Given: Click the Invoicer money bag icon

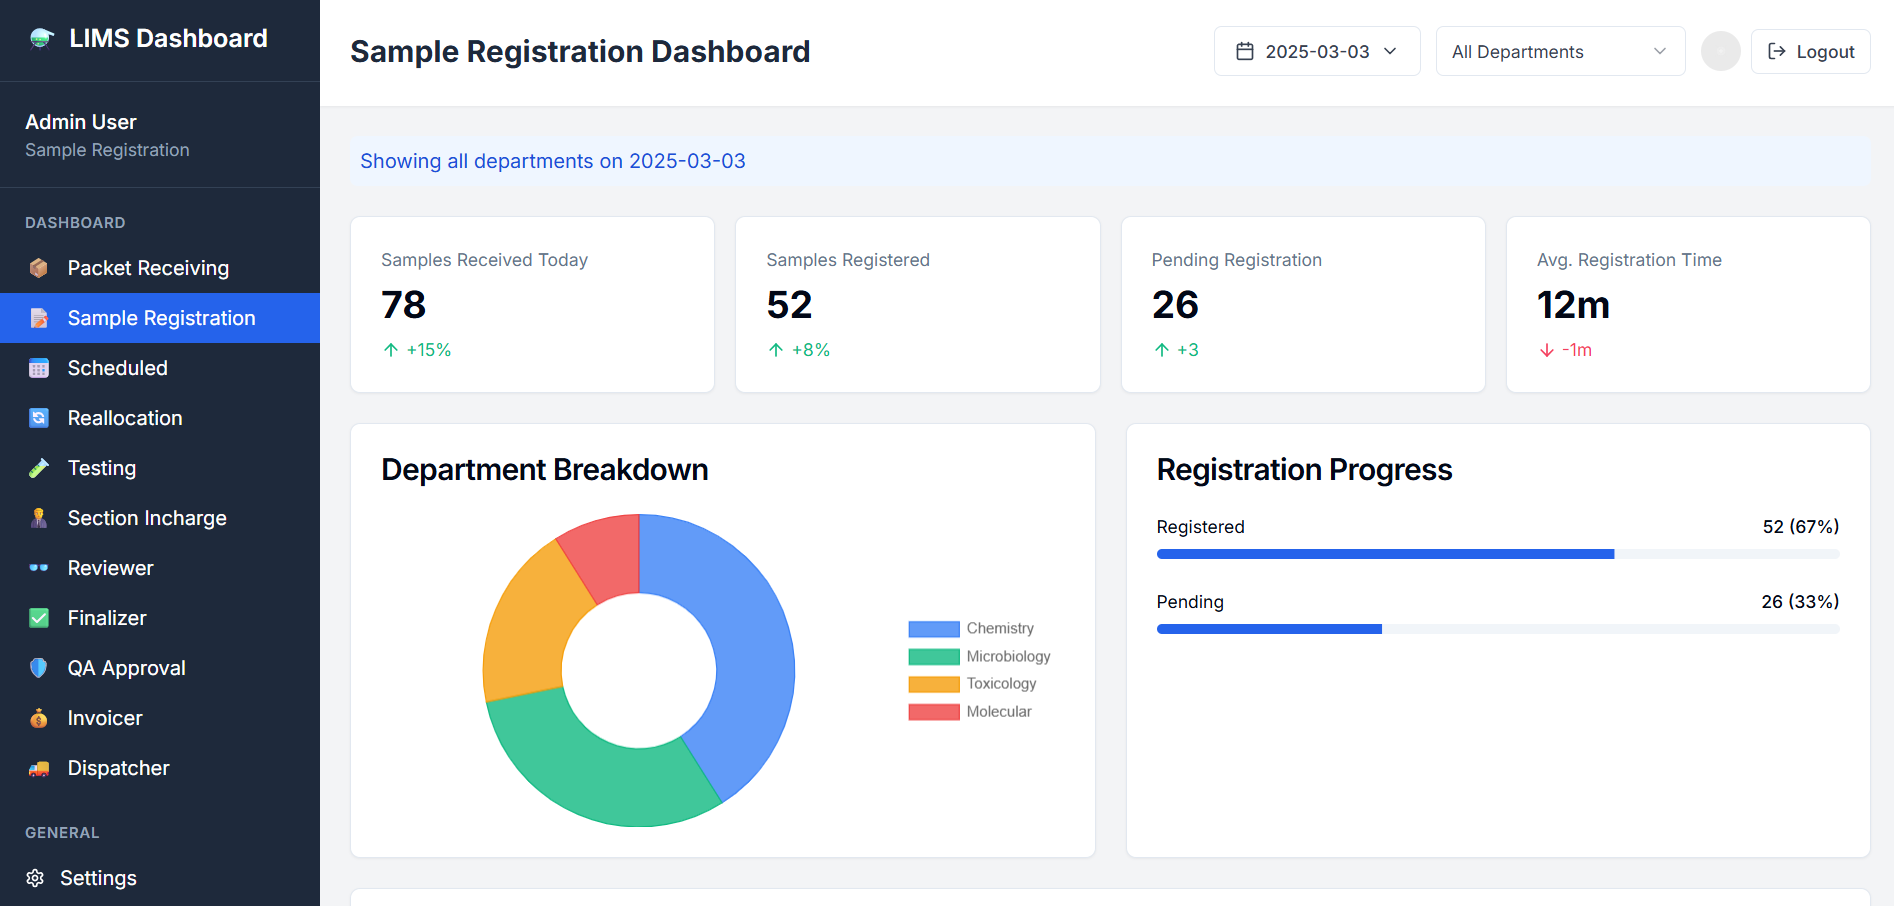Looking at the screenshot, I should (39, 718).
